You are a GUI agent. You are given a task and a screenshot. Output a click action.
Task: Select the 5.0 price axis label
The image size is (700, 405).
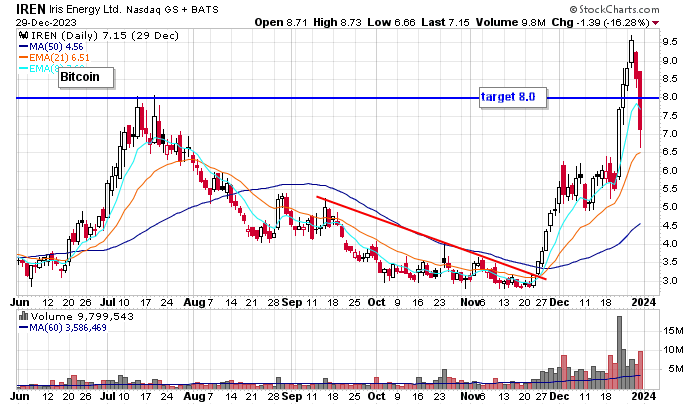[670, 207]
